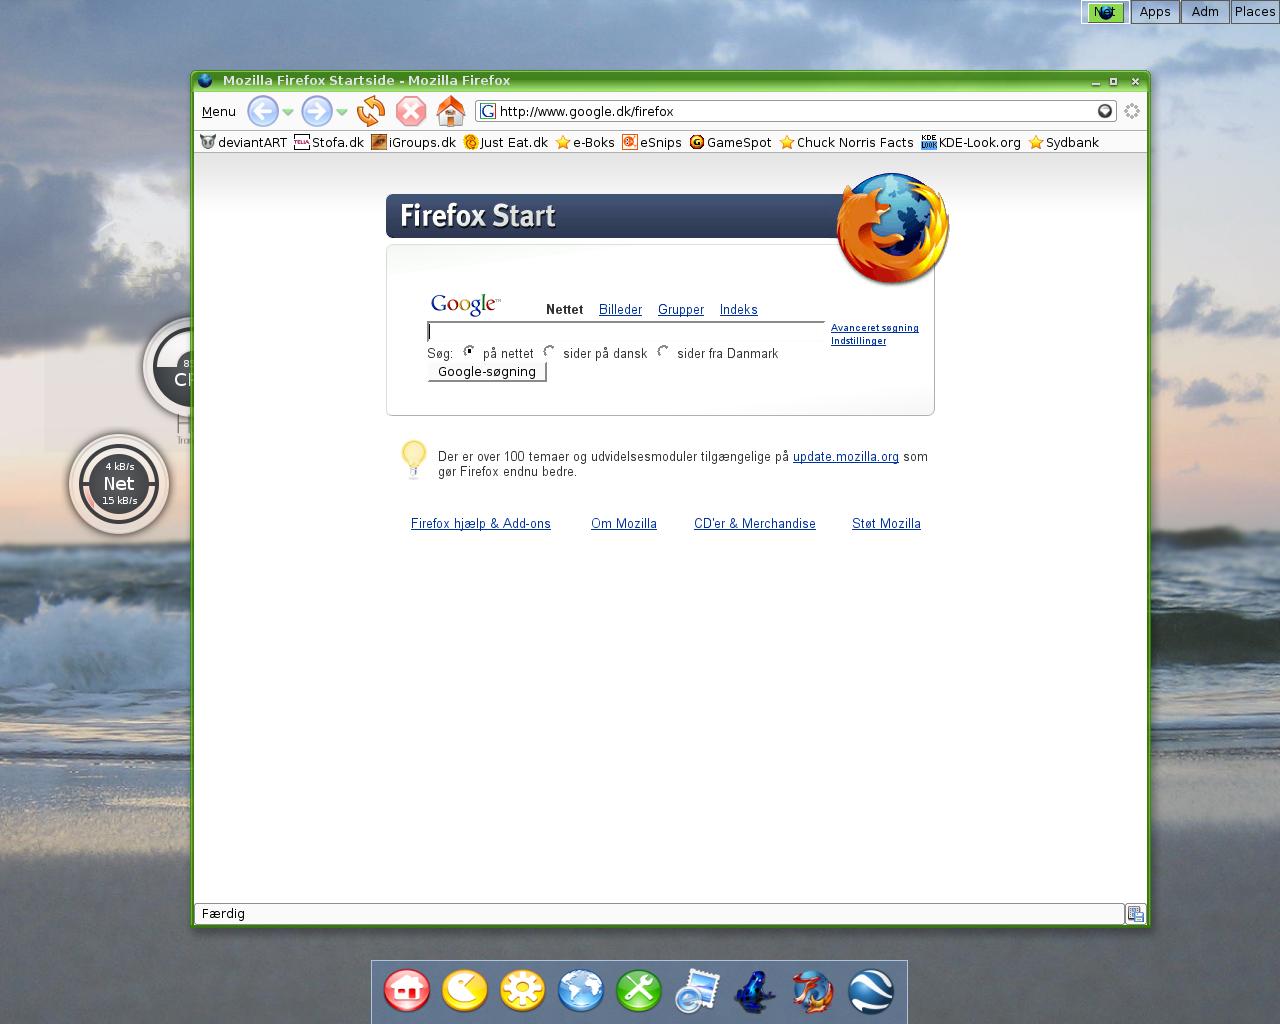Viewport: 1280px width, 1024px height.
Task: Open the Adm panel menu
Action: point(1205,12)
